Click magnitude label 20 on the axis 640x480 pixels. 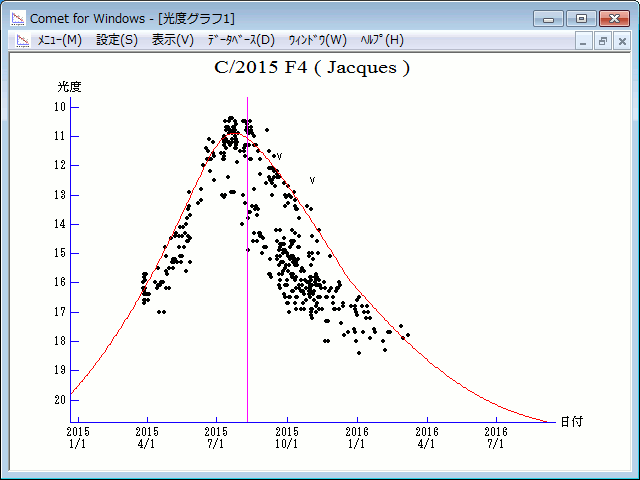click(60, 400)
